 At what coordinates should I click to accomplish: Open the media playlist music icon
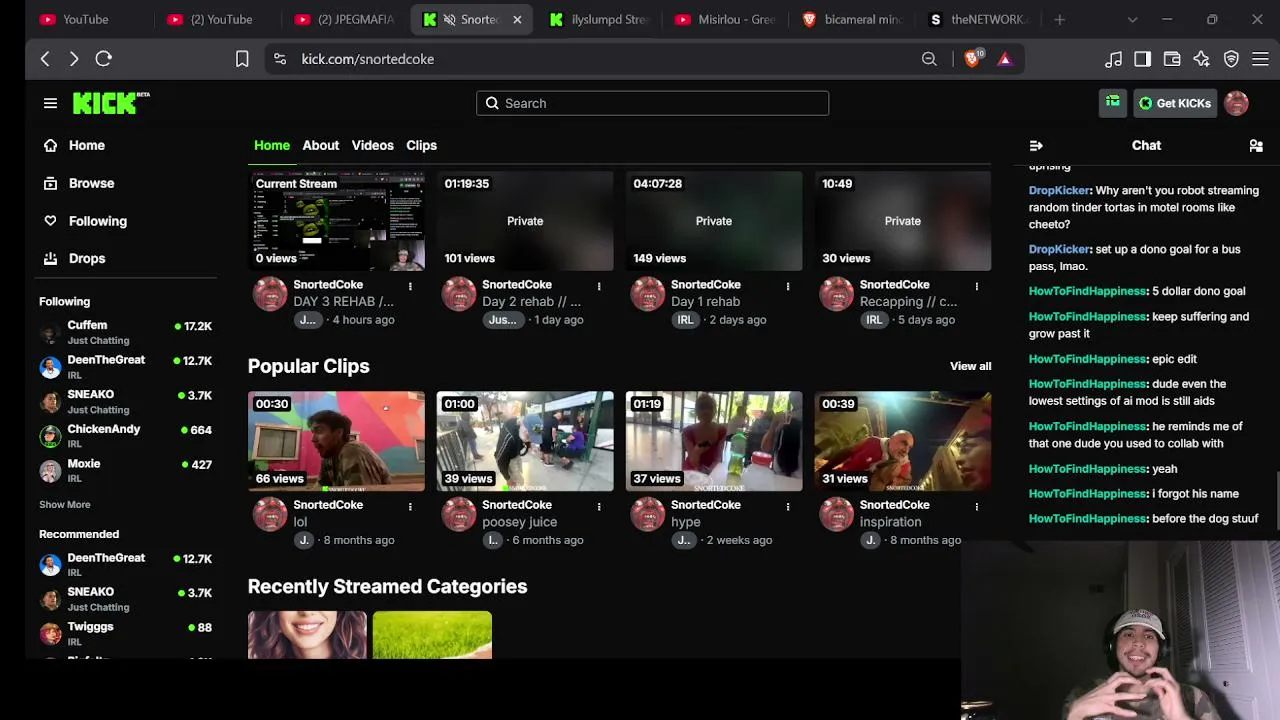(x=1113, y=59)
